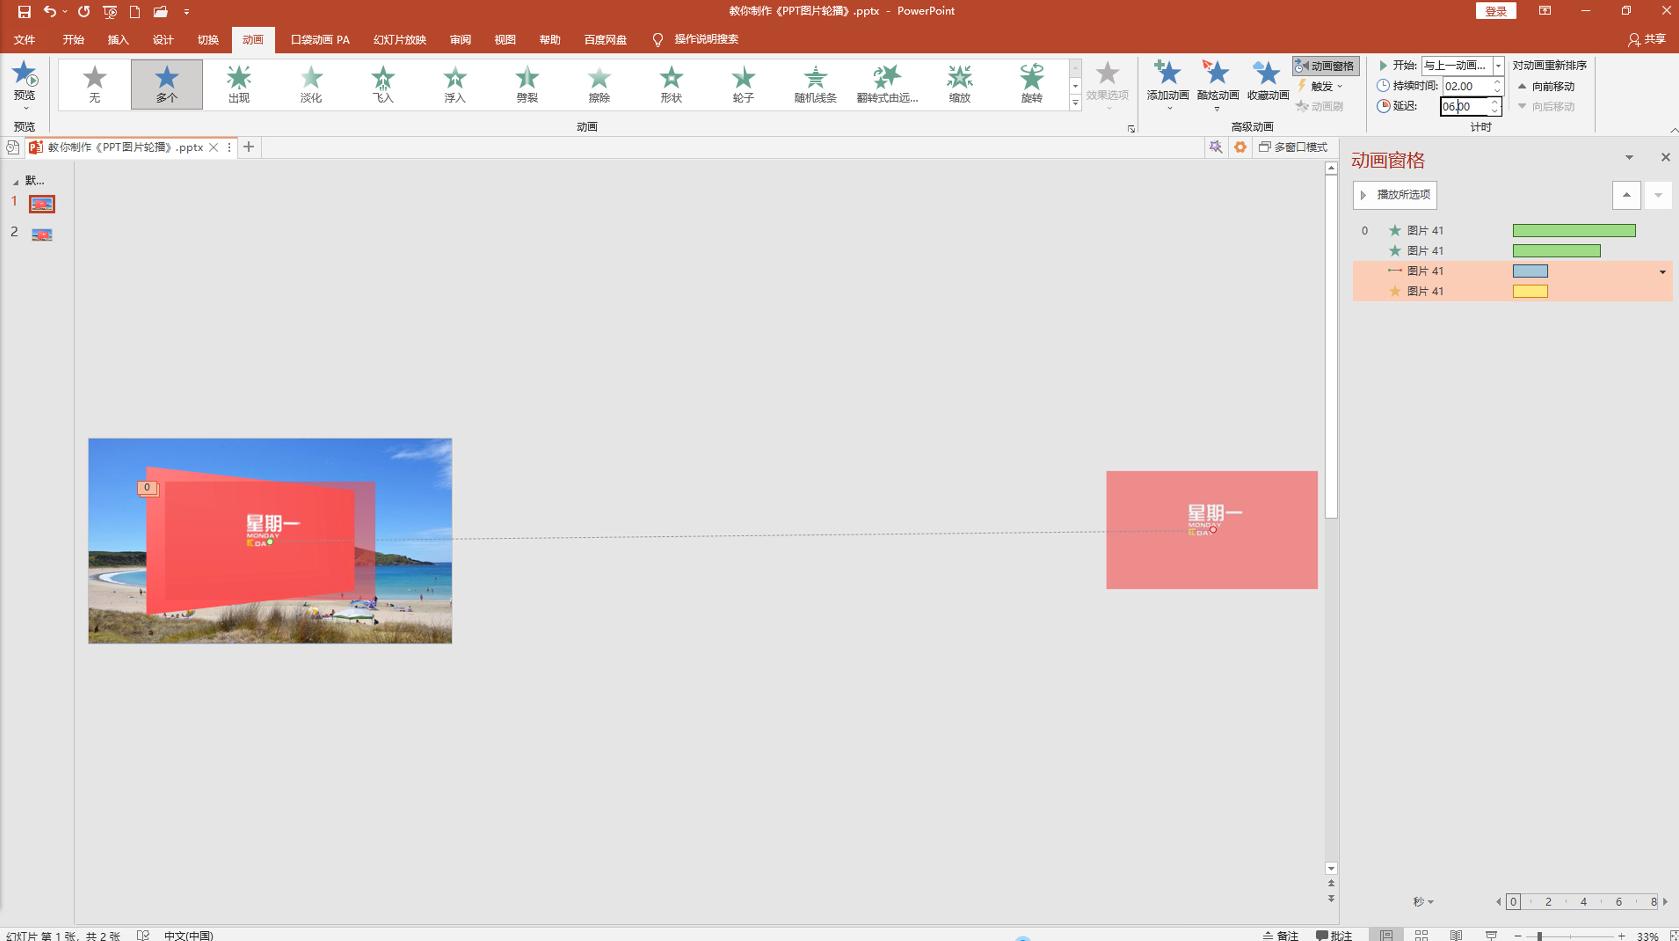This screenshot has height=941, width=1679.
Task: Open the 幻灯片放映 (Slide Show) tab
Action: [400, 40]
